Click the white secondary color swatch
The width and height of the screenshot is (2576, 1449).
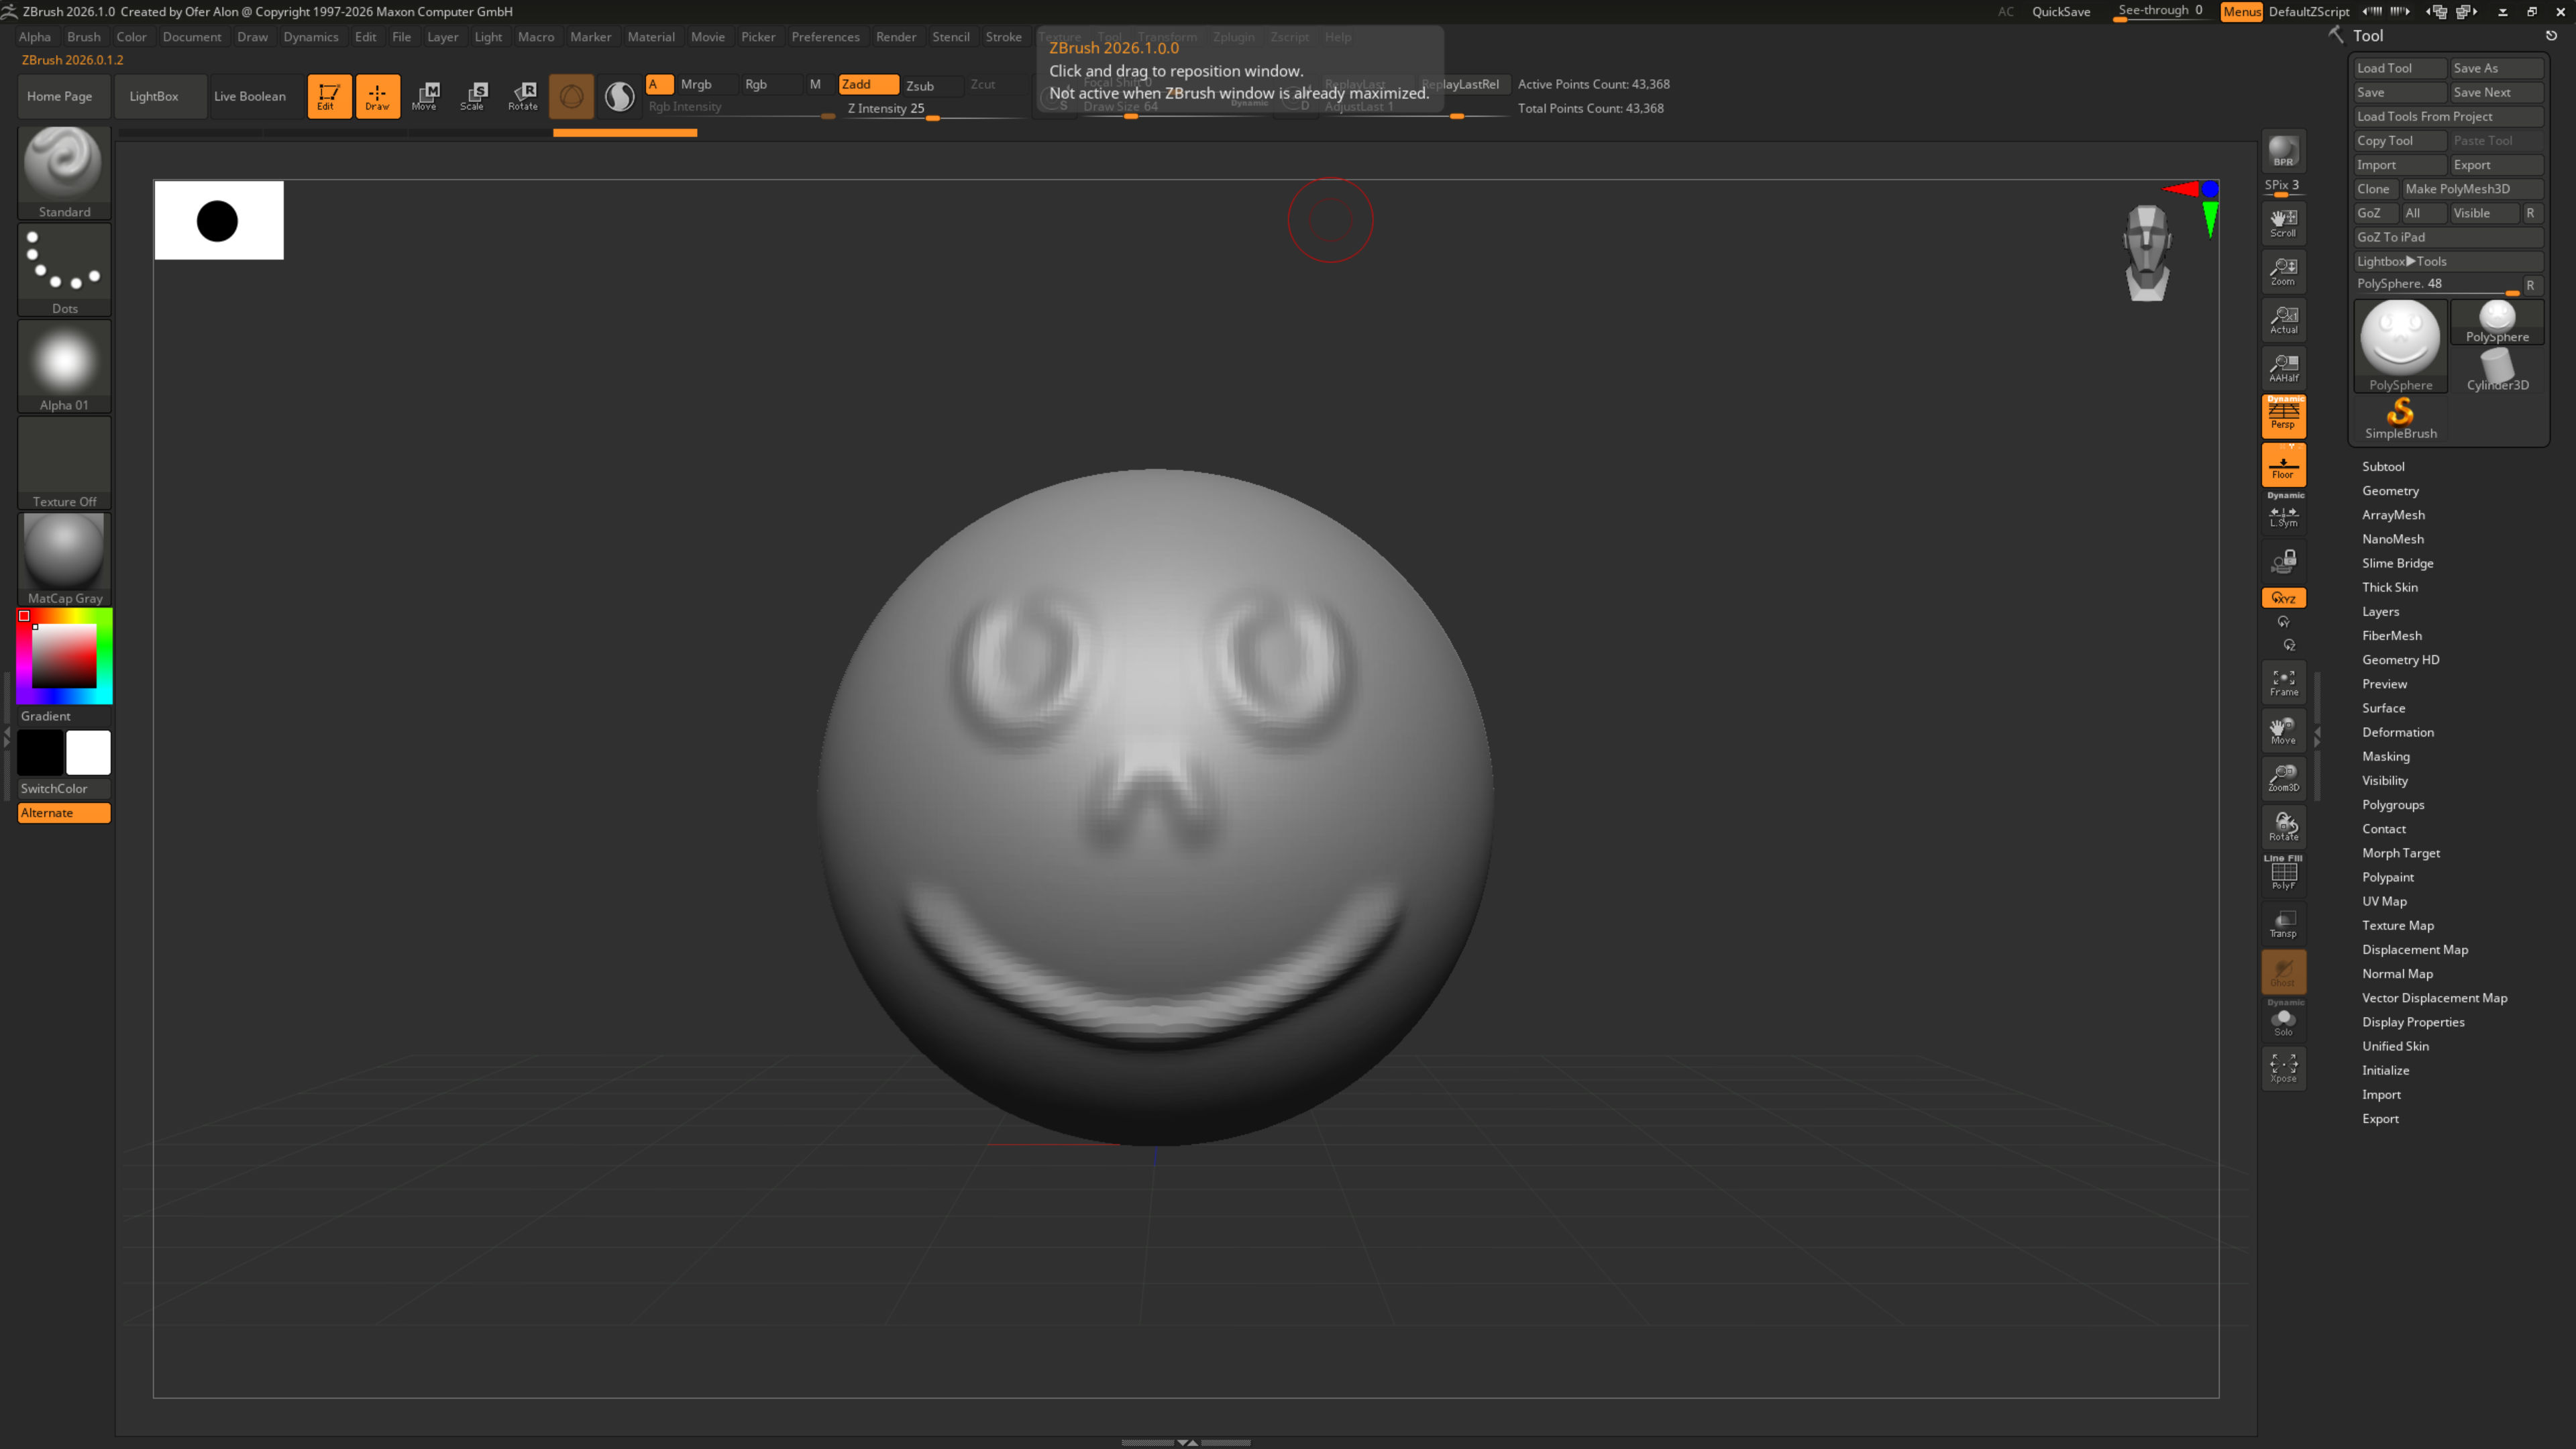88,753
